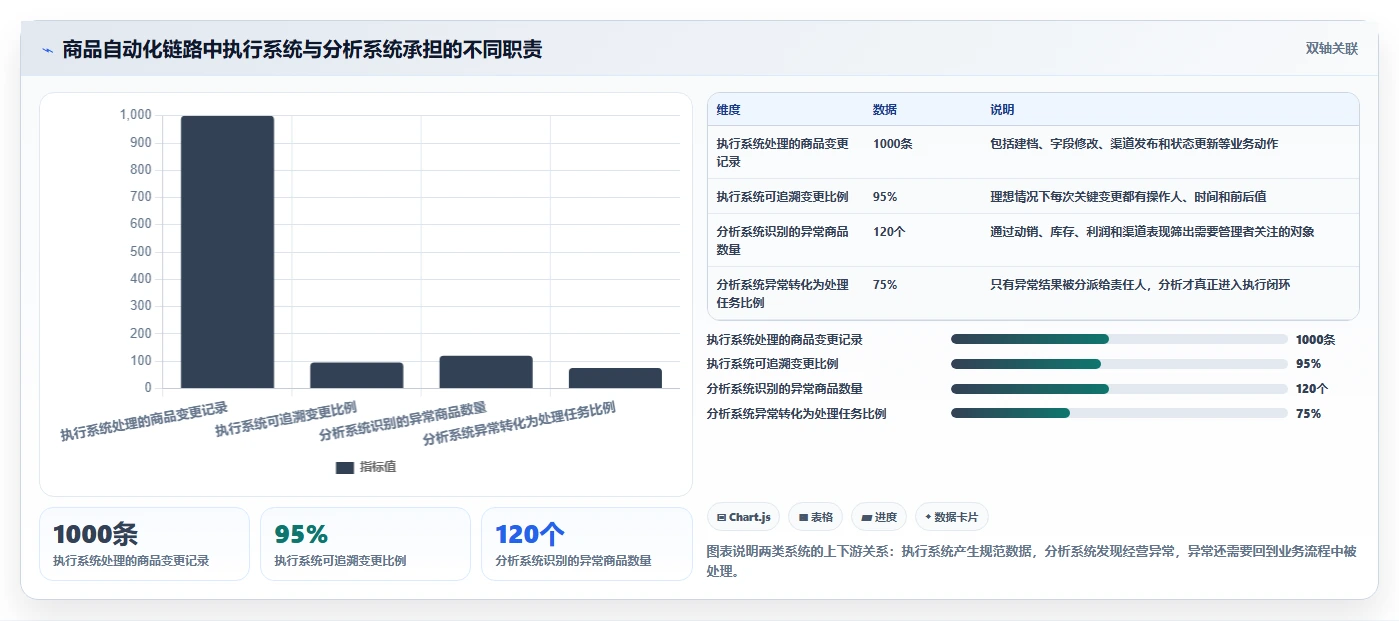Click the description starting with 只有异常结果被分派
This screenshot has height=621, width=1399.
click(x=1140, y=285)
